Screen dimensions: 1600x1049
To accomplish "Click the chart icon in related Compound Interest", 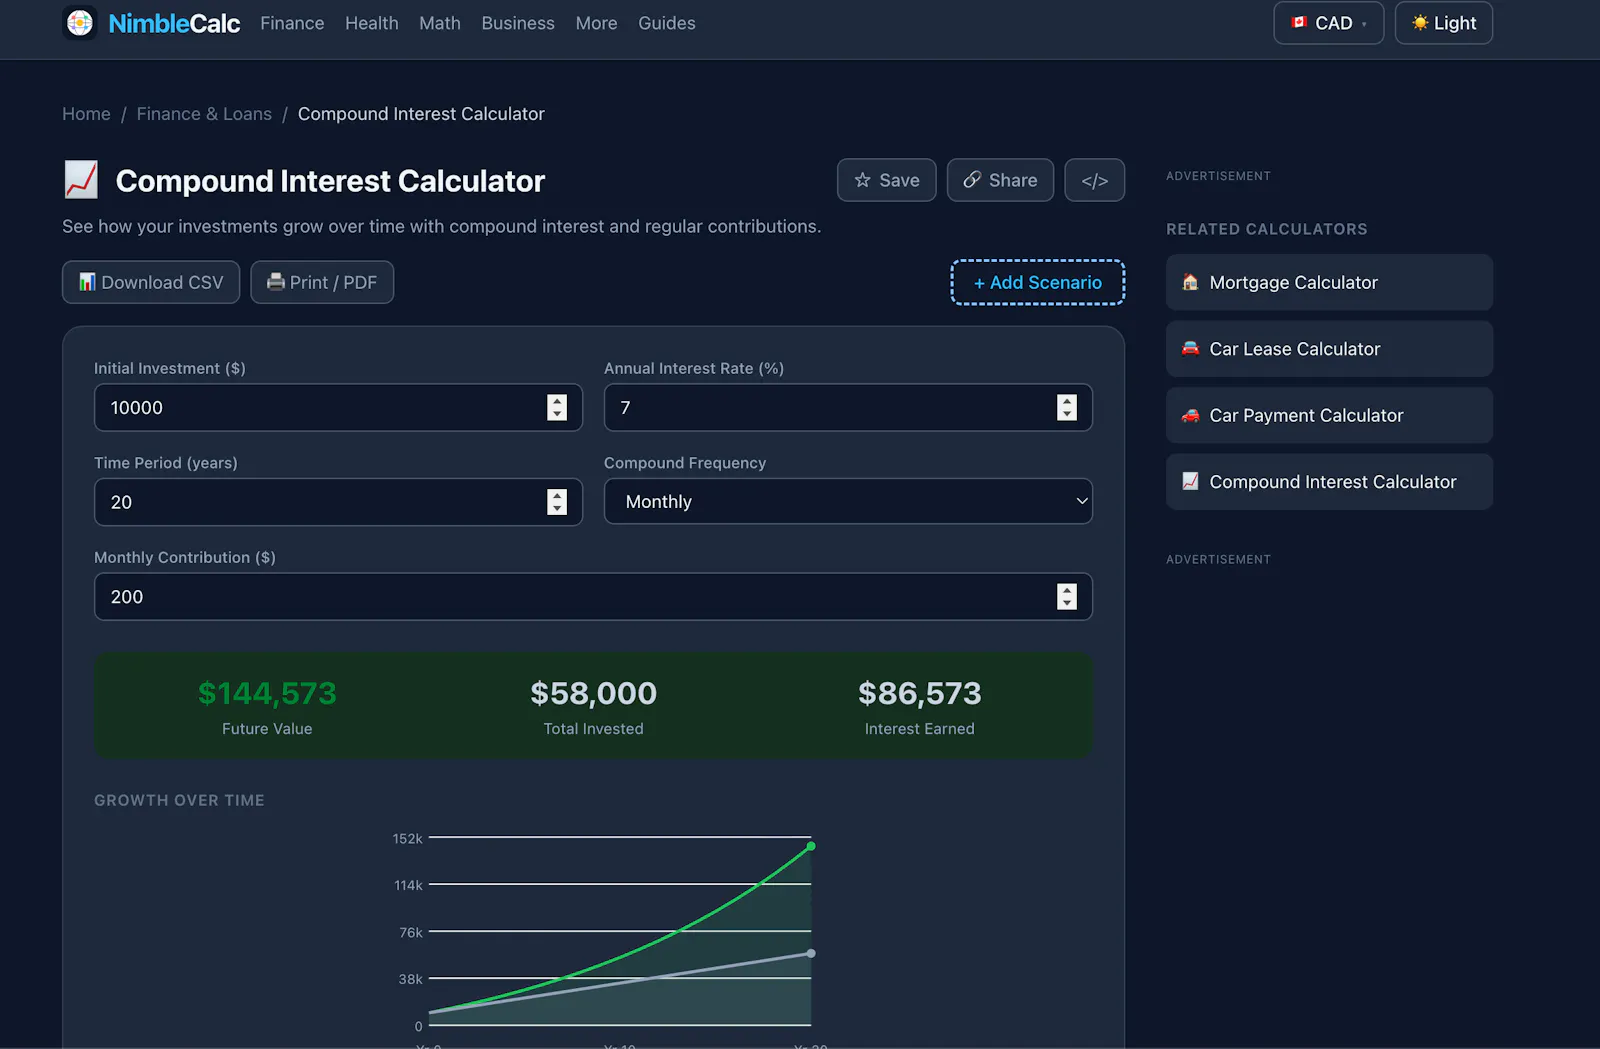I will (x=1190, y=481).
